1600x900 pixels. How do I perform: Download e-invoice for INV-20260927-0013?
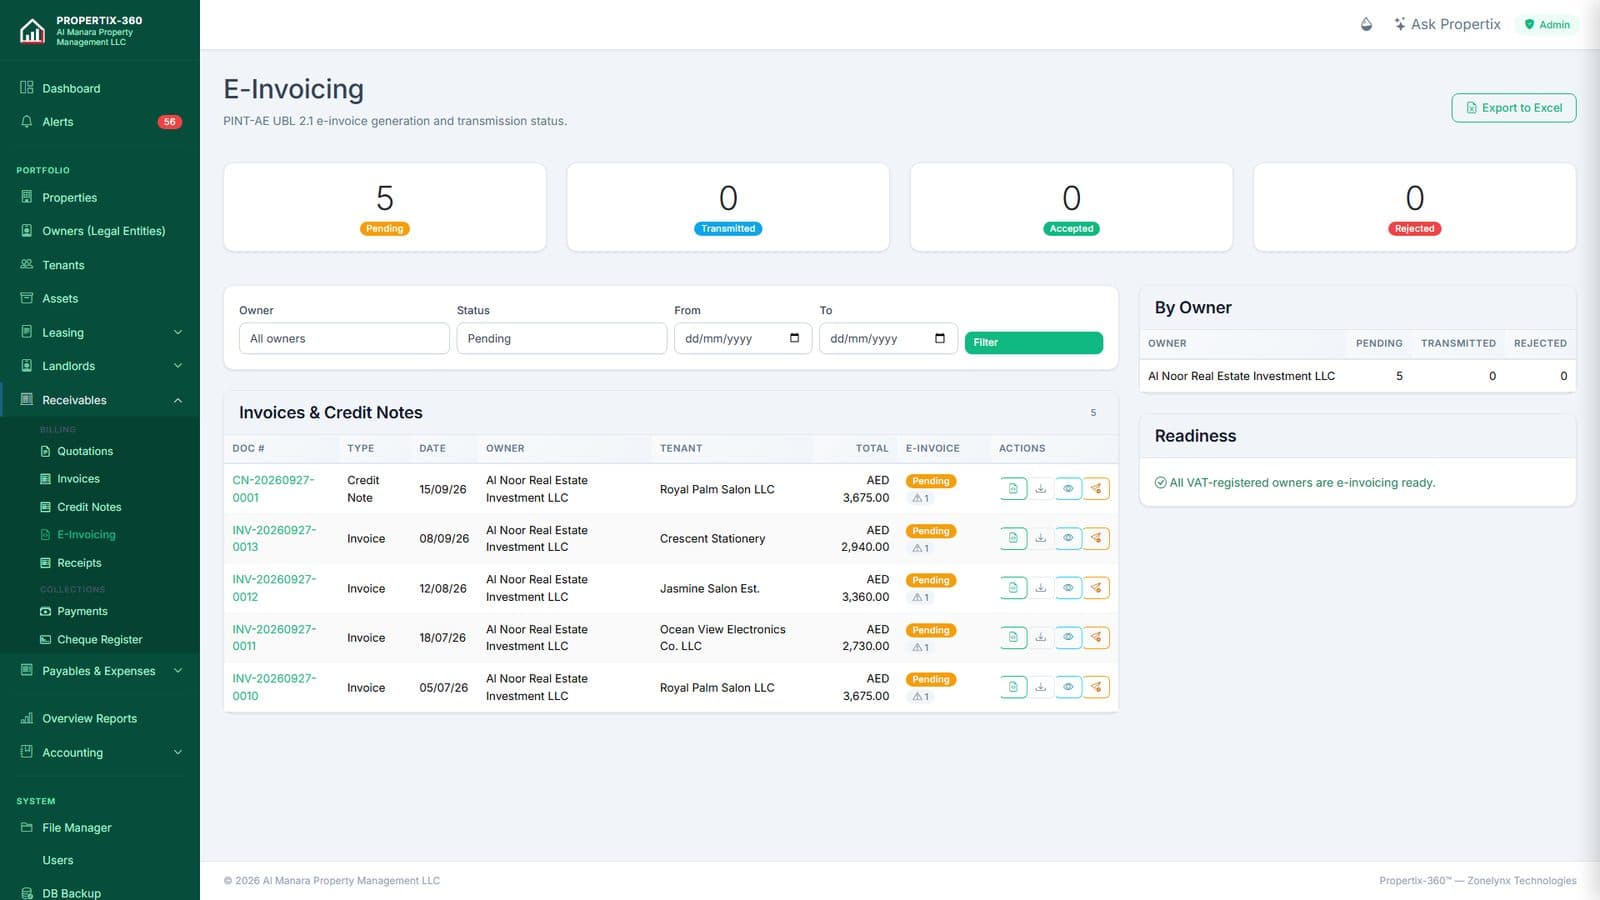coord(1041,538)
